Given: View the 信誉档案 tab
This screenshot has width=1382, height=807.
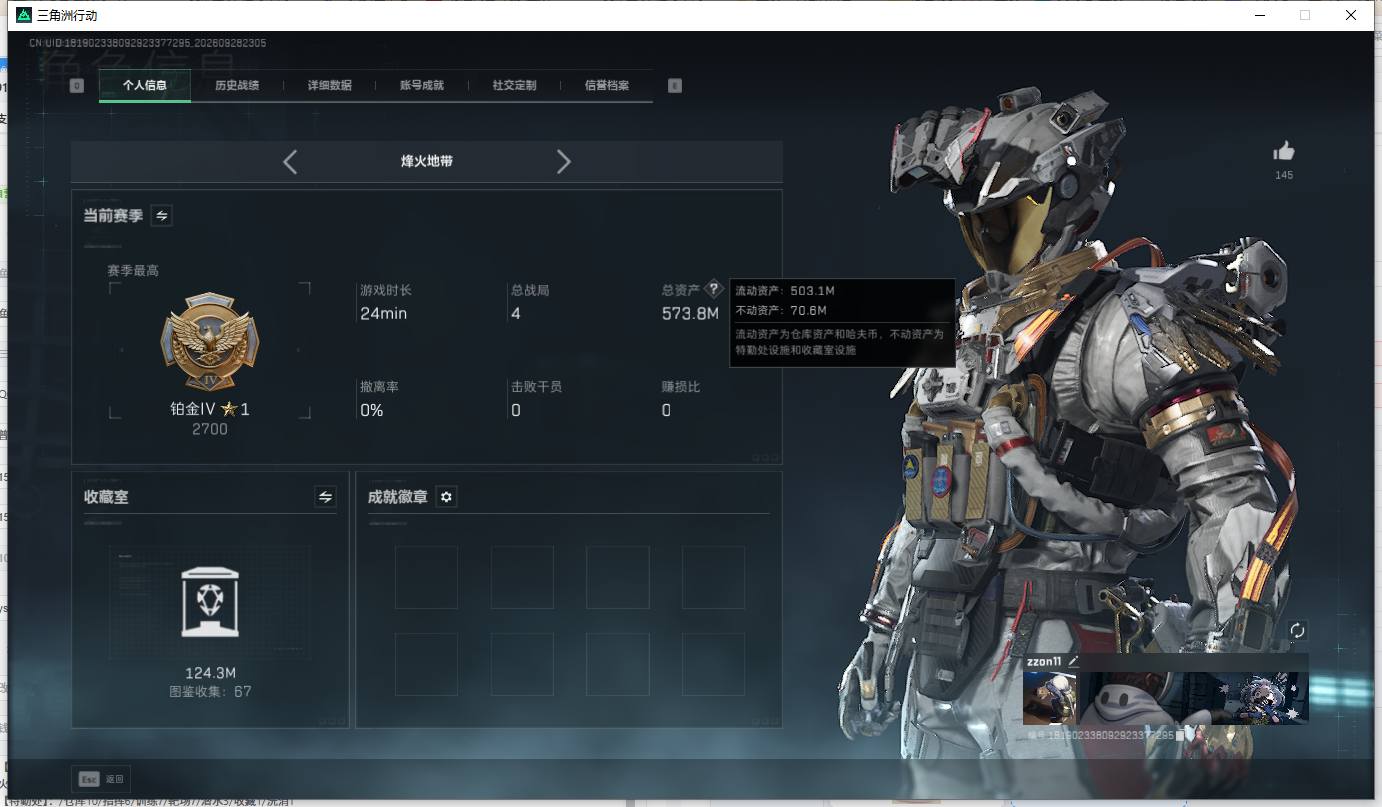Looking at the screenshot, I should click(x=607, y=85).
